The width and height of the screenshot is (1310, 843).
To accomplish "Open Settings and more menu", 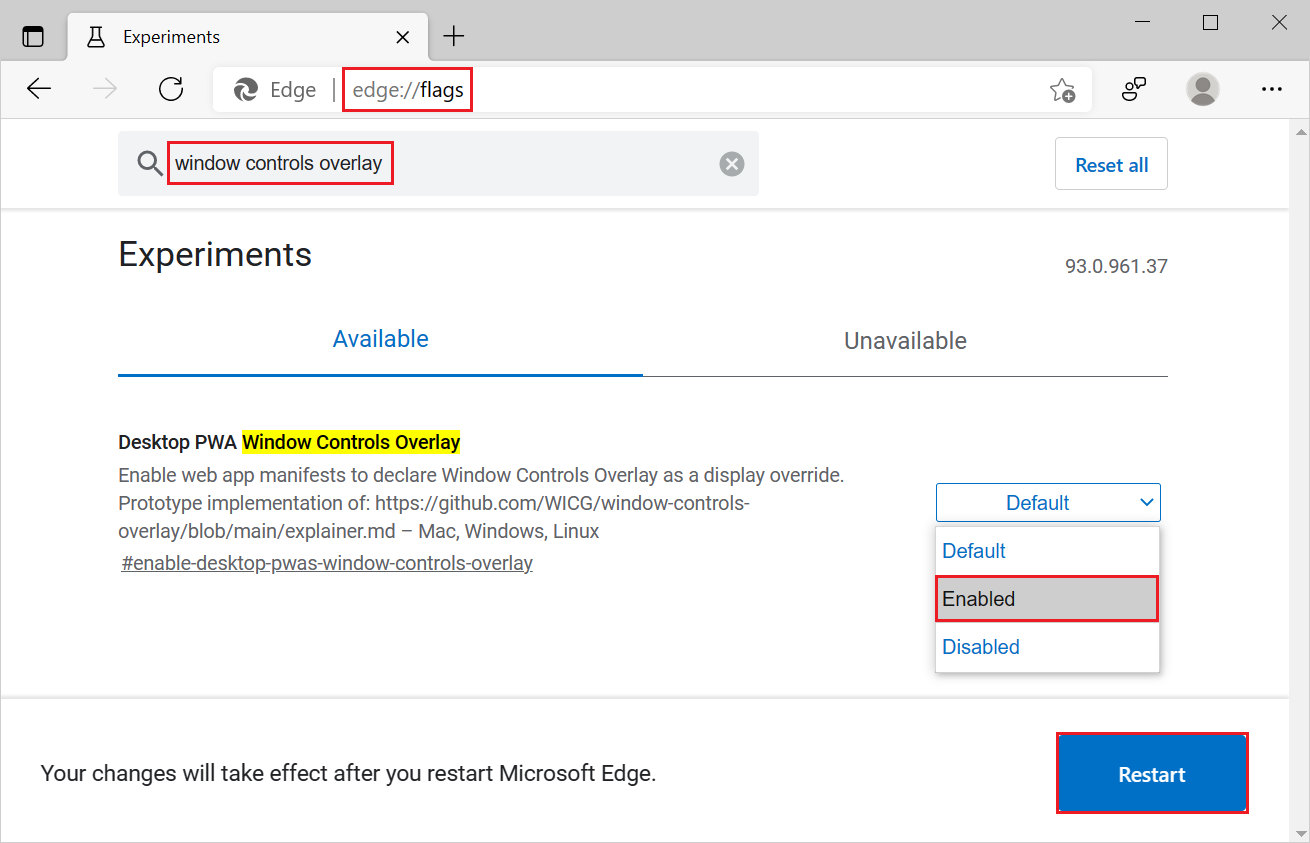I will [1271, 89].
